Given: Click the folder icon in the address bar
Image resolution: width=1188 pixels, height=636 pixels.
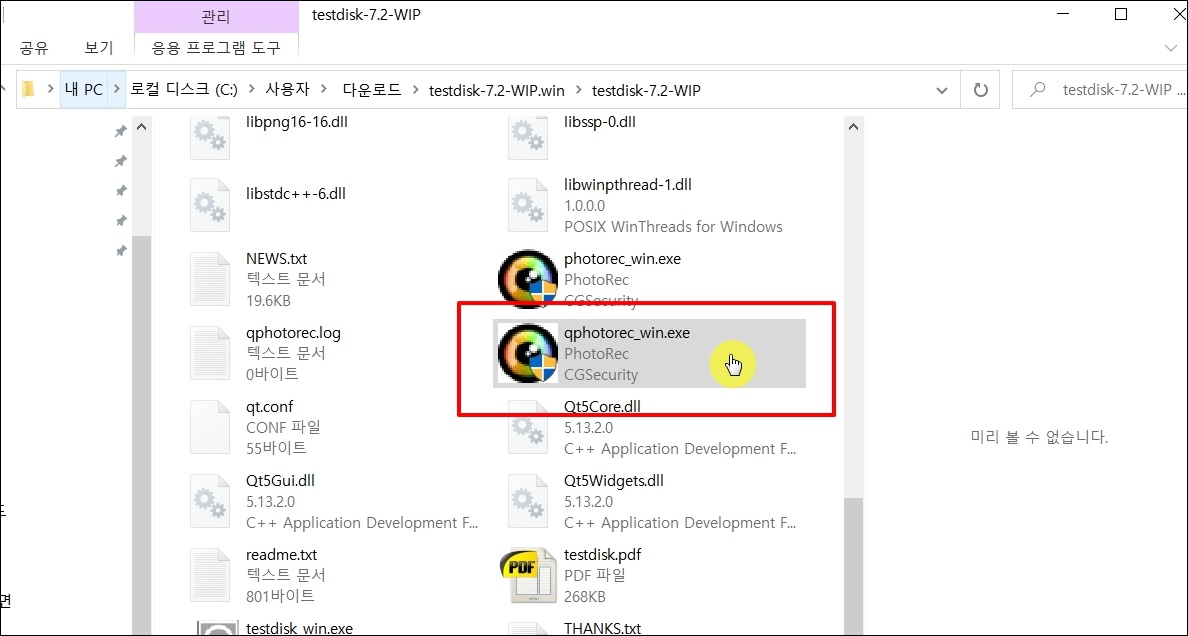Looking at the screenshot, I should pos(29,90).
